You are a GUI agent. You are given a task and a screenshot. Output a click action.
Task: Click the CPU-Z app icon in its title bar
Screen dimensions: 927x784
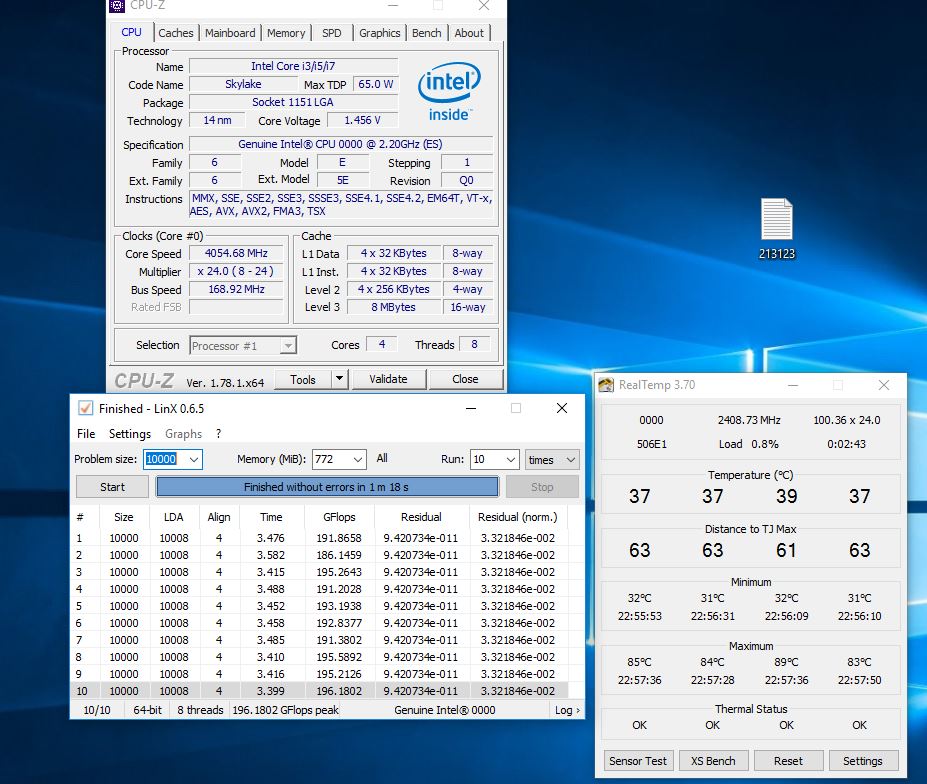pyautogui.click(x=117, y=6)
